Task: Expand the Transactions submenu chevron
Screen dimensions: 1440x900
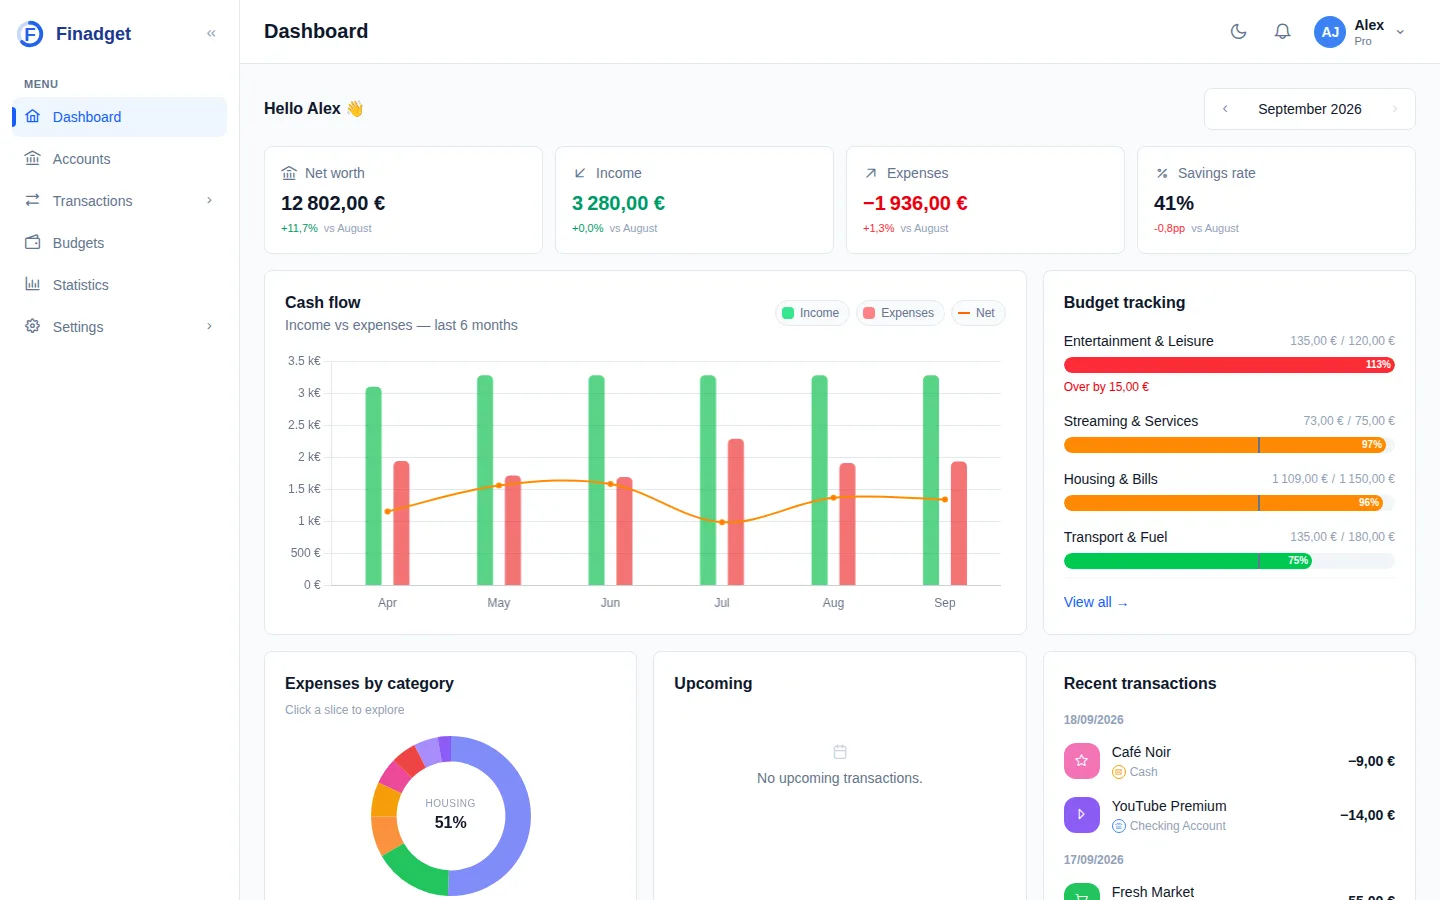Action: click(x=209, y=200)
